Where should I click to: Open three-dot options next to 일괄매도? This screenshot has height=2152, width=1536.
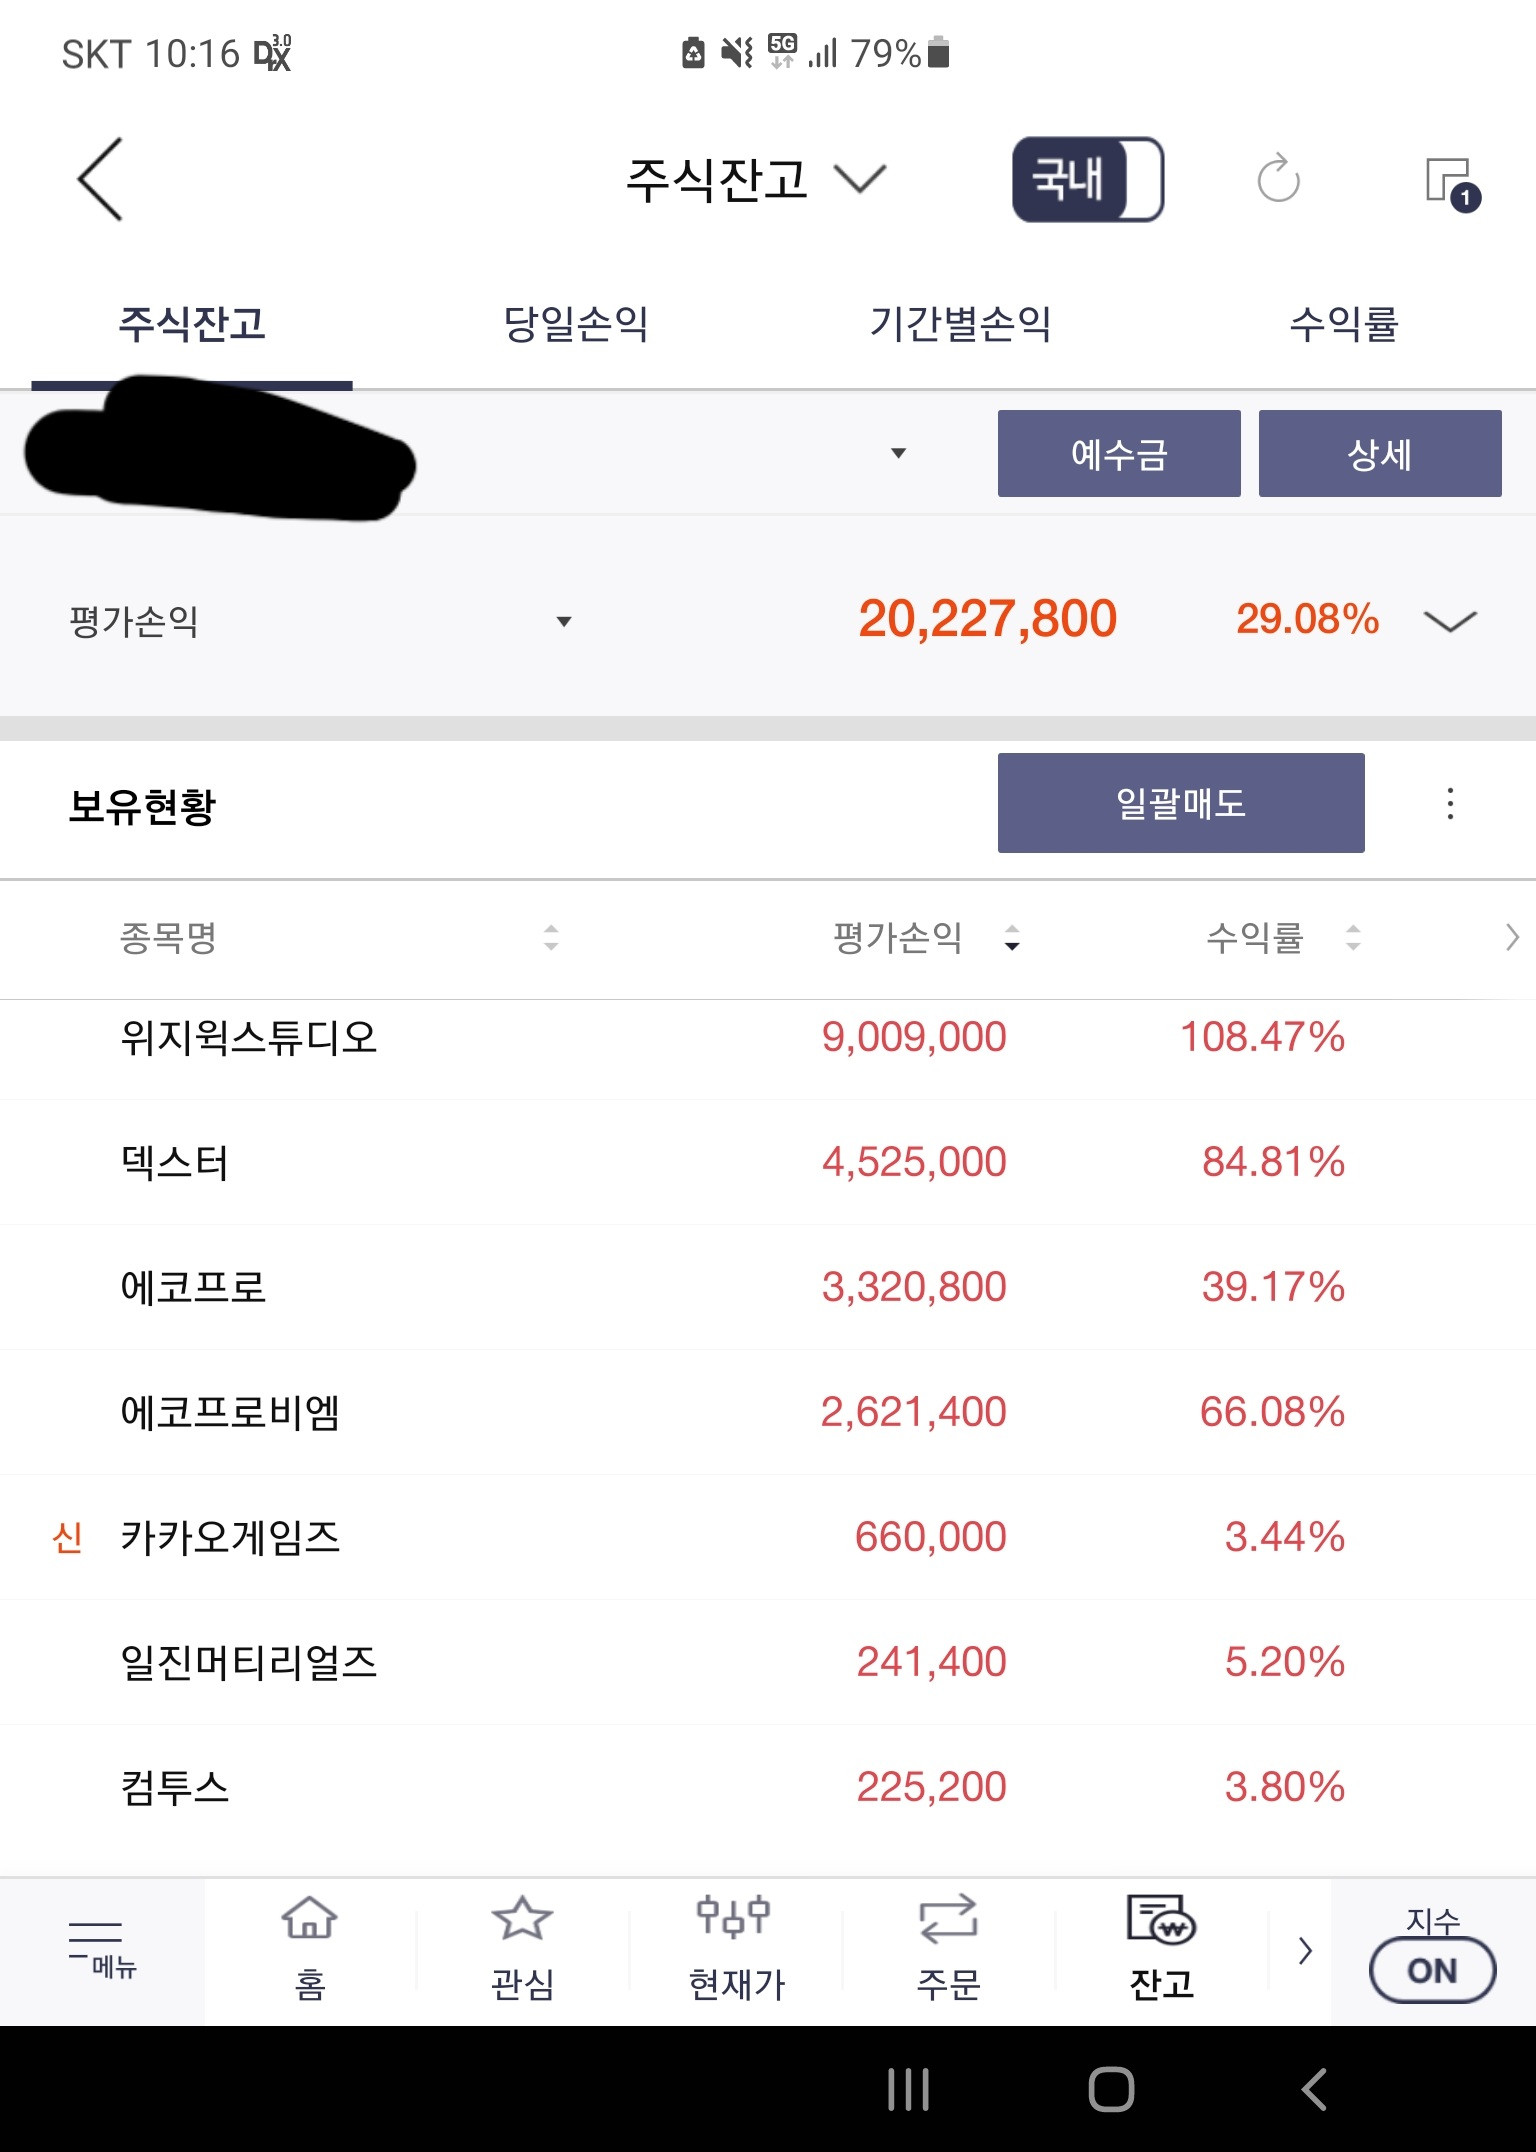pos(1450,803)
